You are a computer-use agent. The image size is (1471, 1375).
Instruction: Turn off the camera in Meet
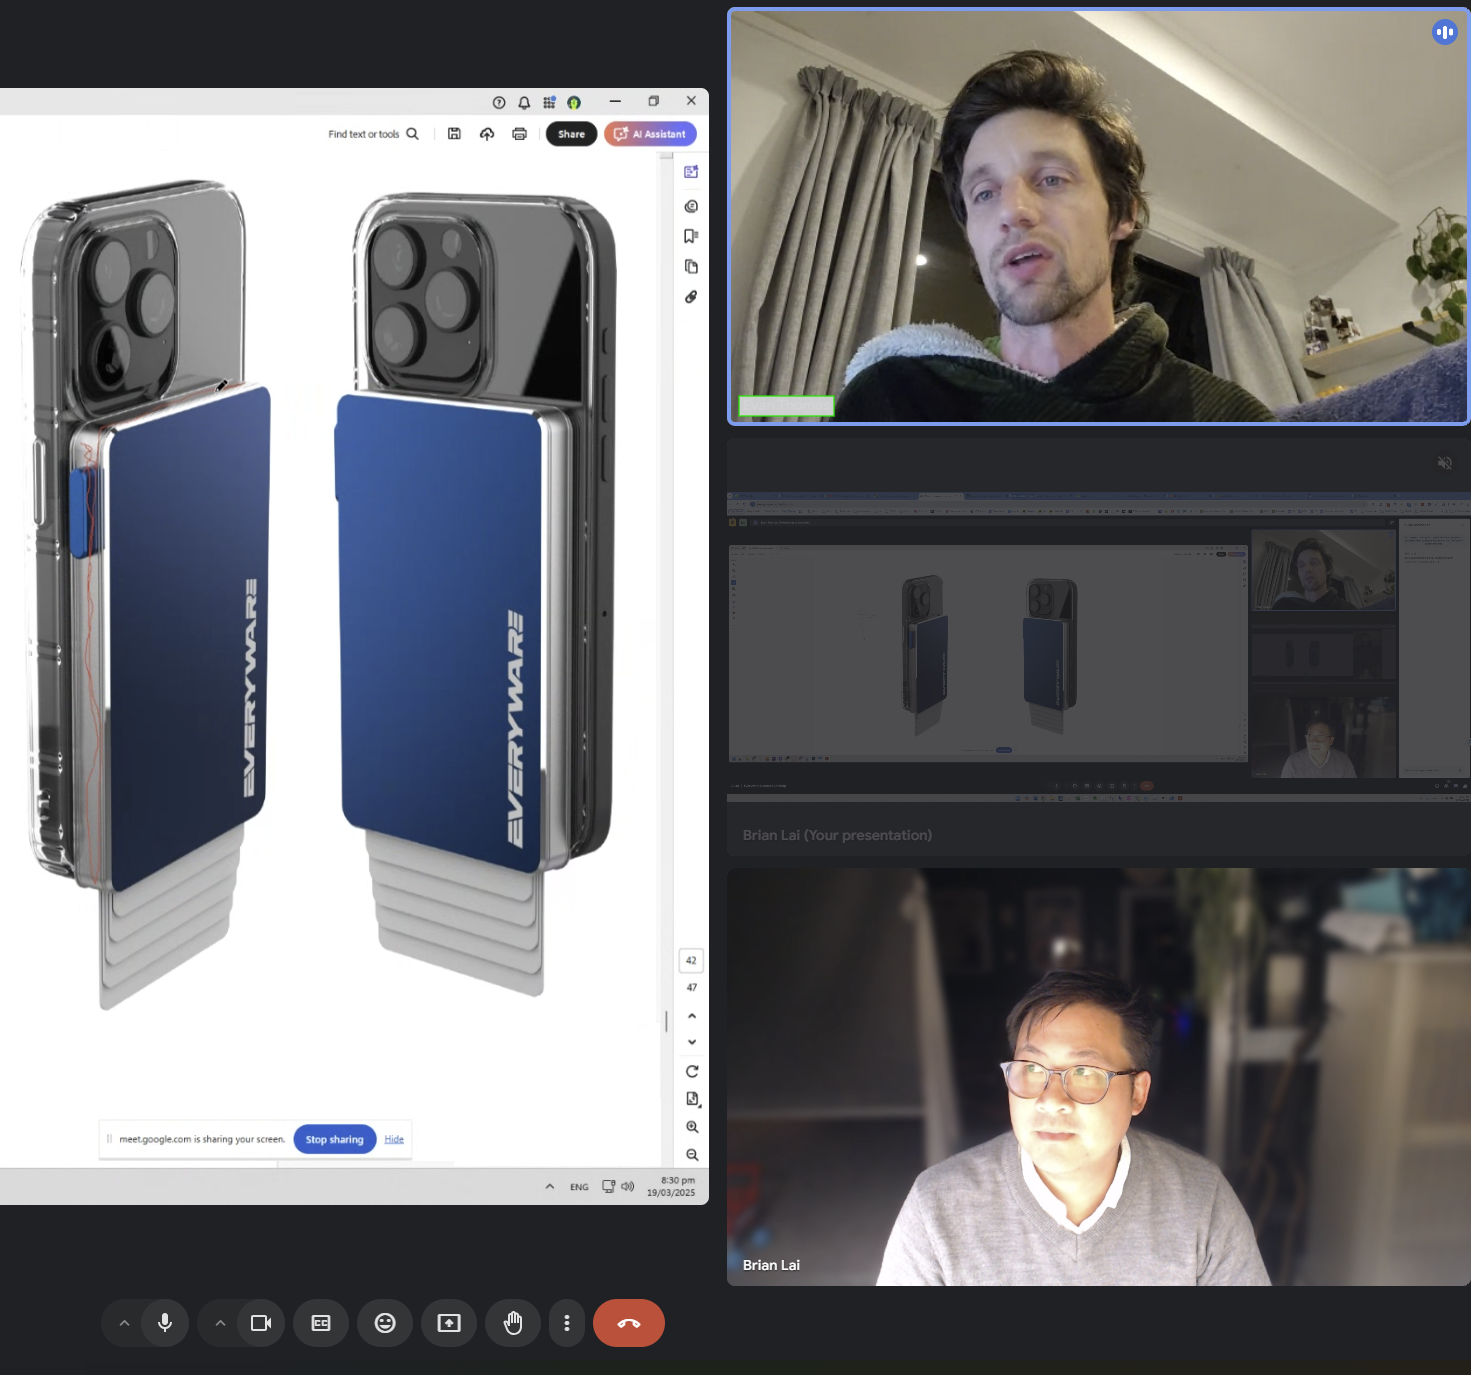pyautogui.click(x=261, y=1323)
